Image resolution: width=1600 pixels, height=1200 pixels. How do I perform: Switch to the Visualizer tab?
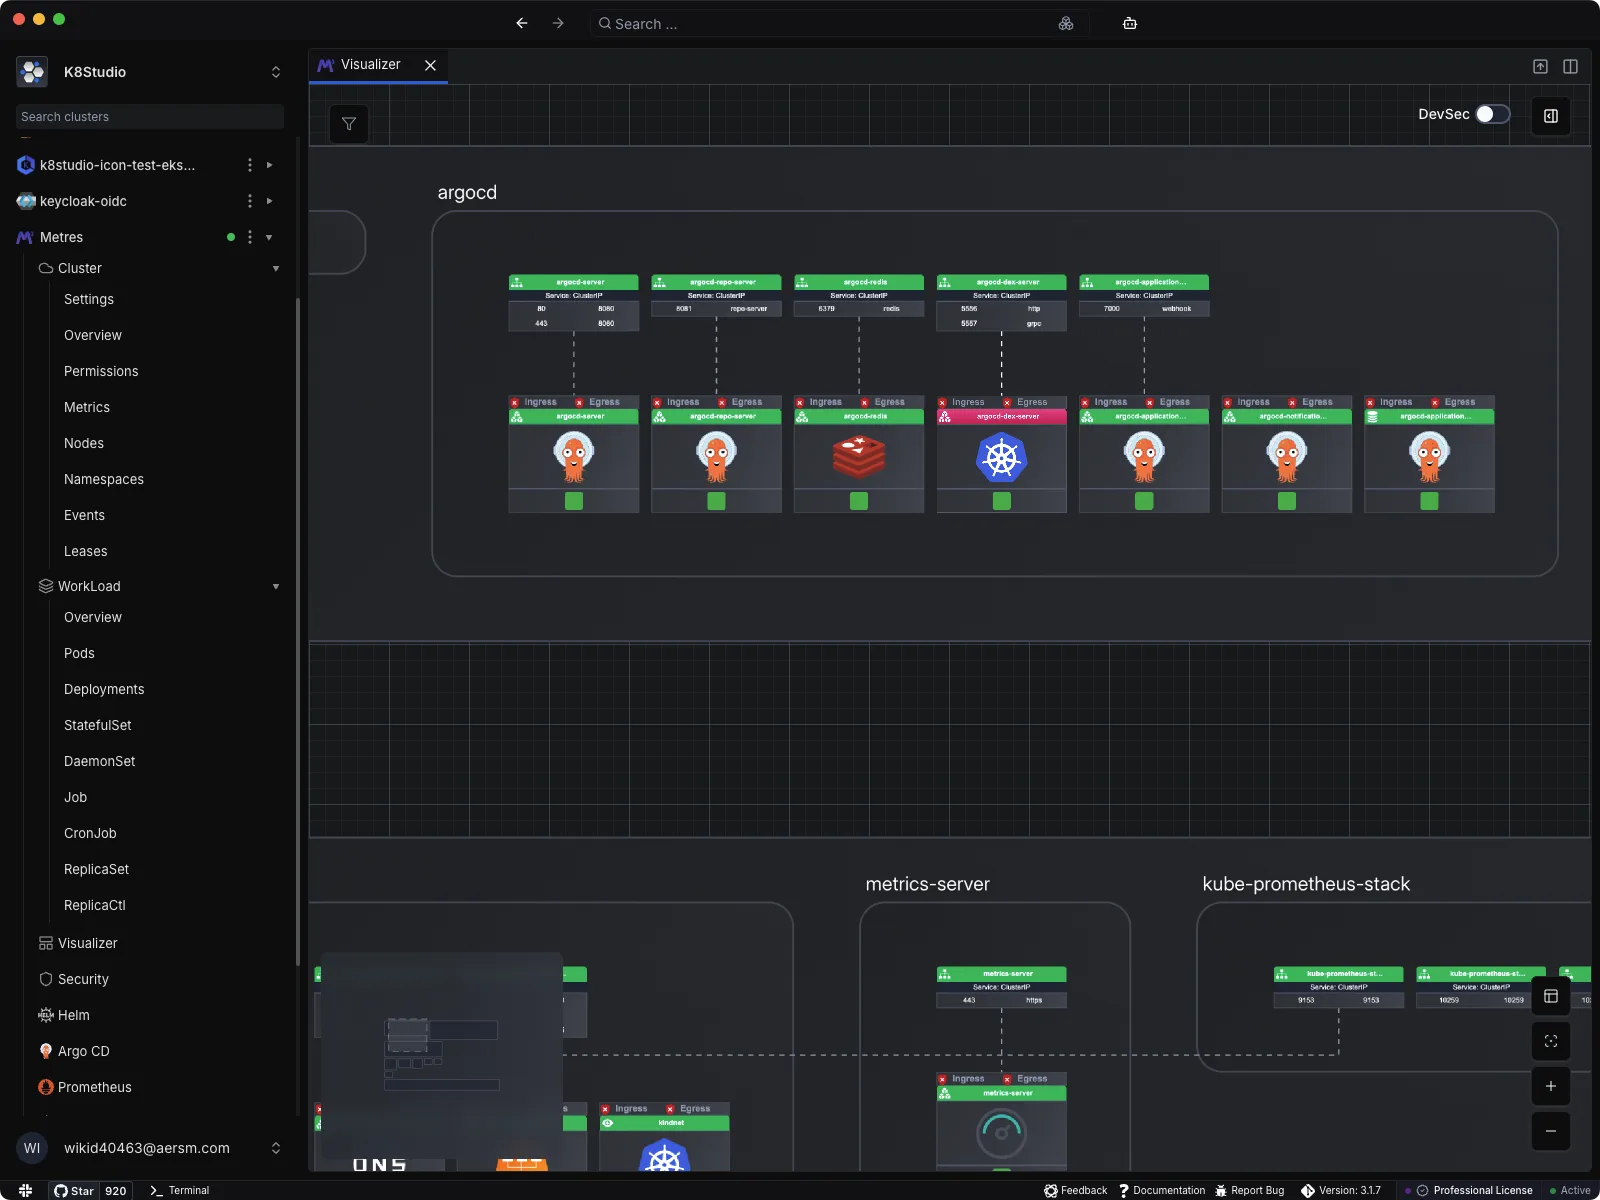[370, 65]
